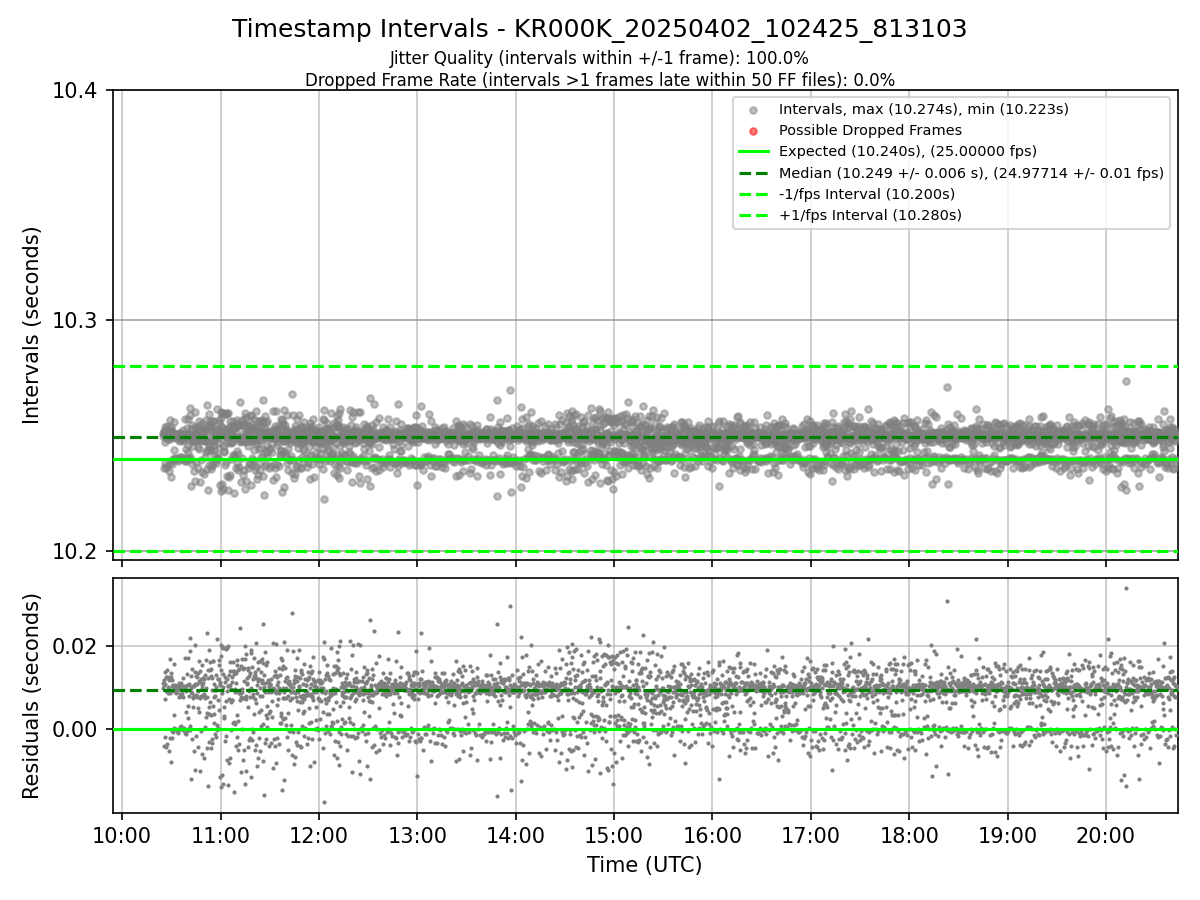Viewport: 1200px width, 900px height.
Task: Click the 10.2 y-axis tick label
Action: (75, 552)
